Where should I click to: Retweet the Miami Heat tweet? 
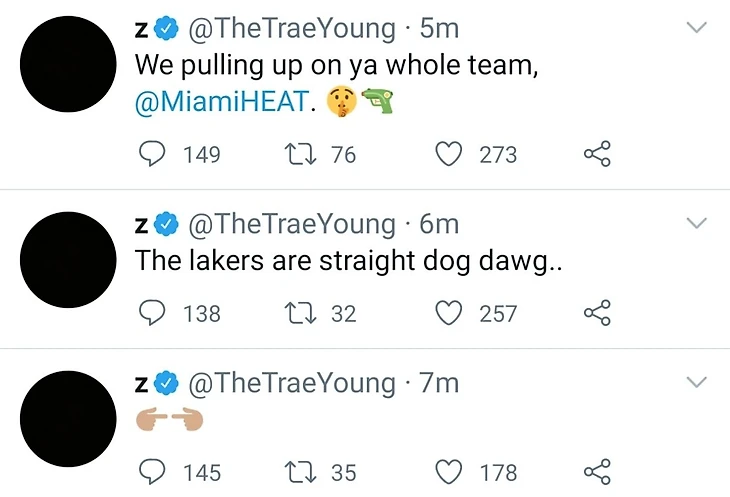click(299, 154)
